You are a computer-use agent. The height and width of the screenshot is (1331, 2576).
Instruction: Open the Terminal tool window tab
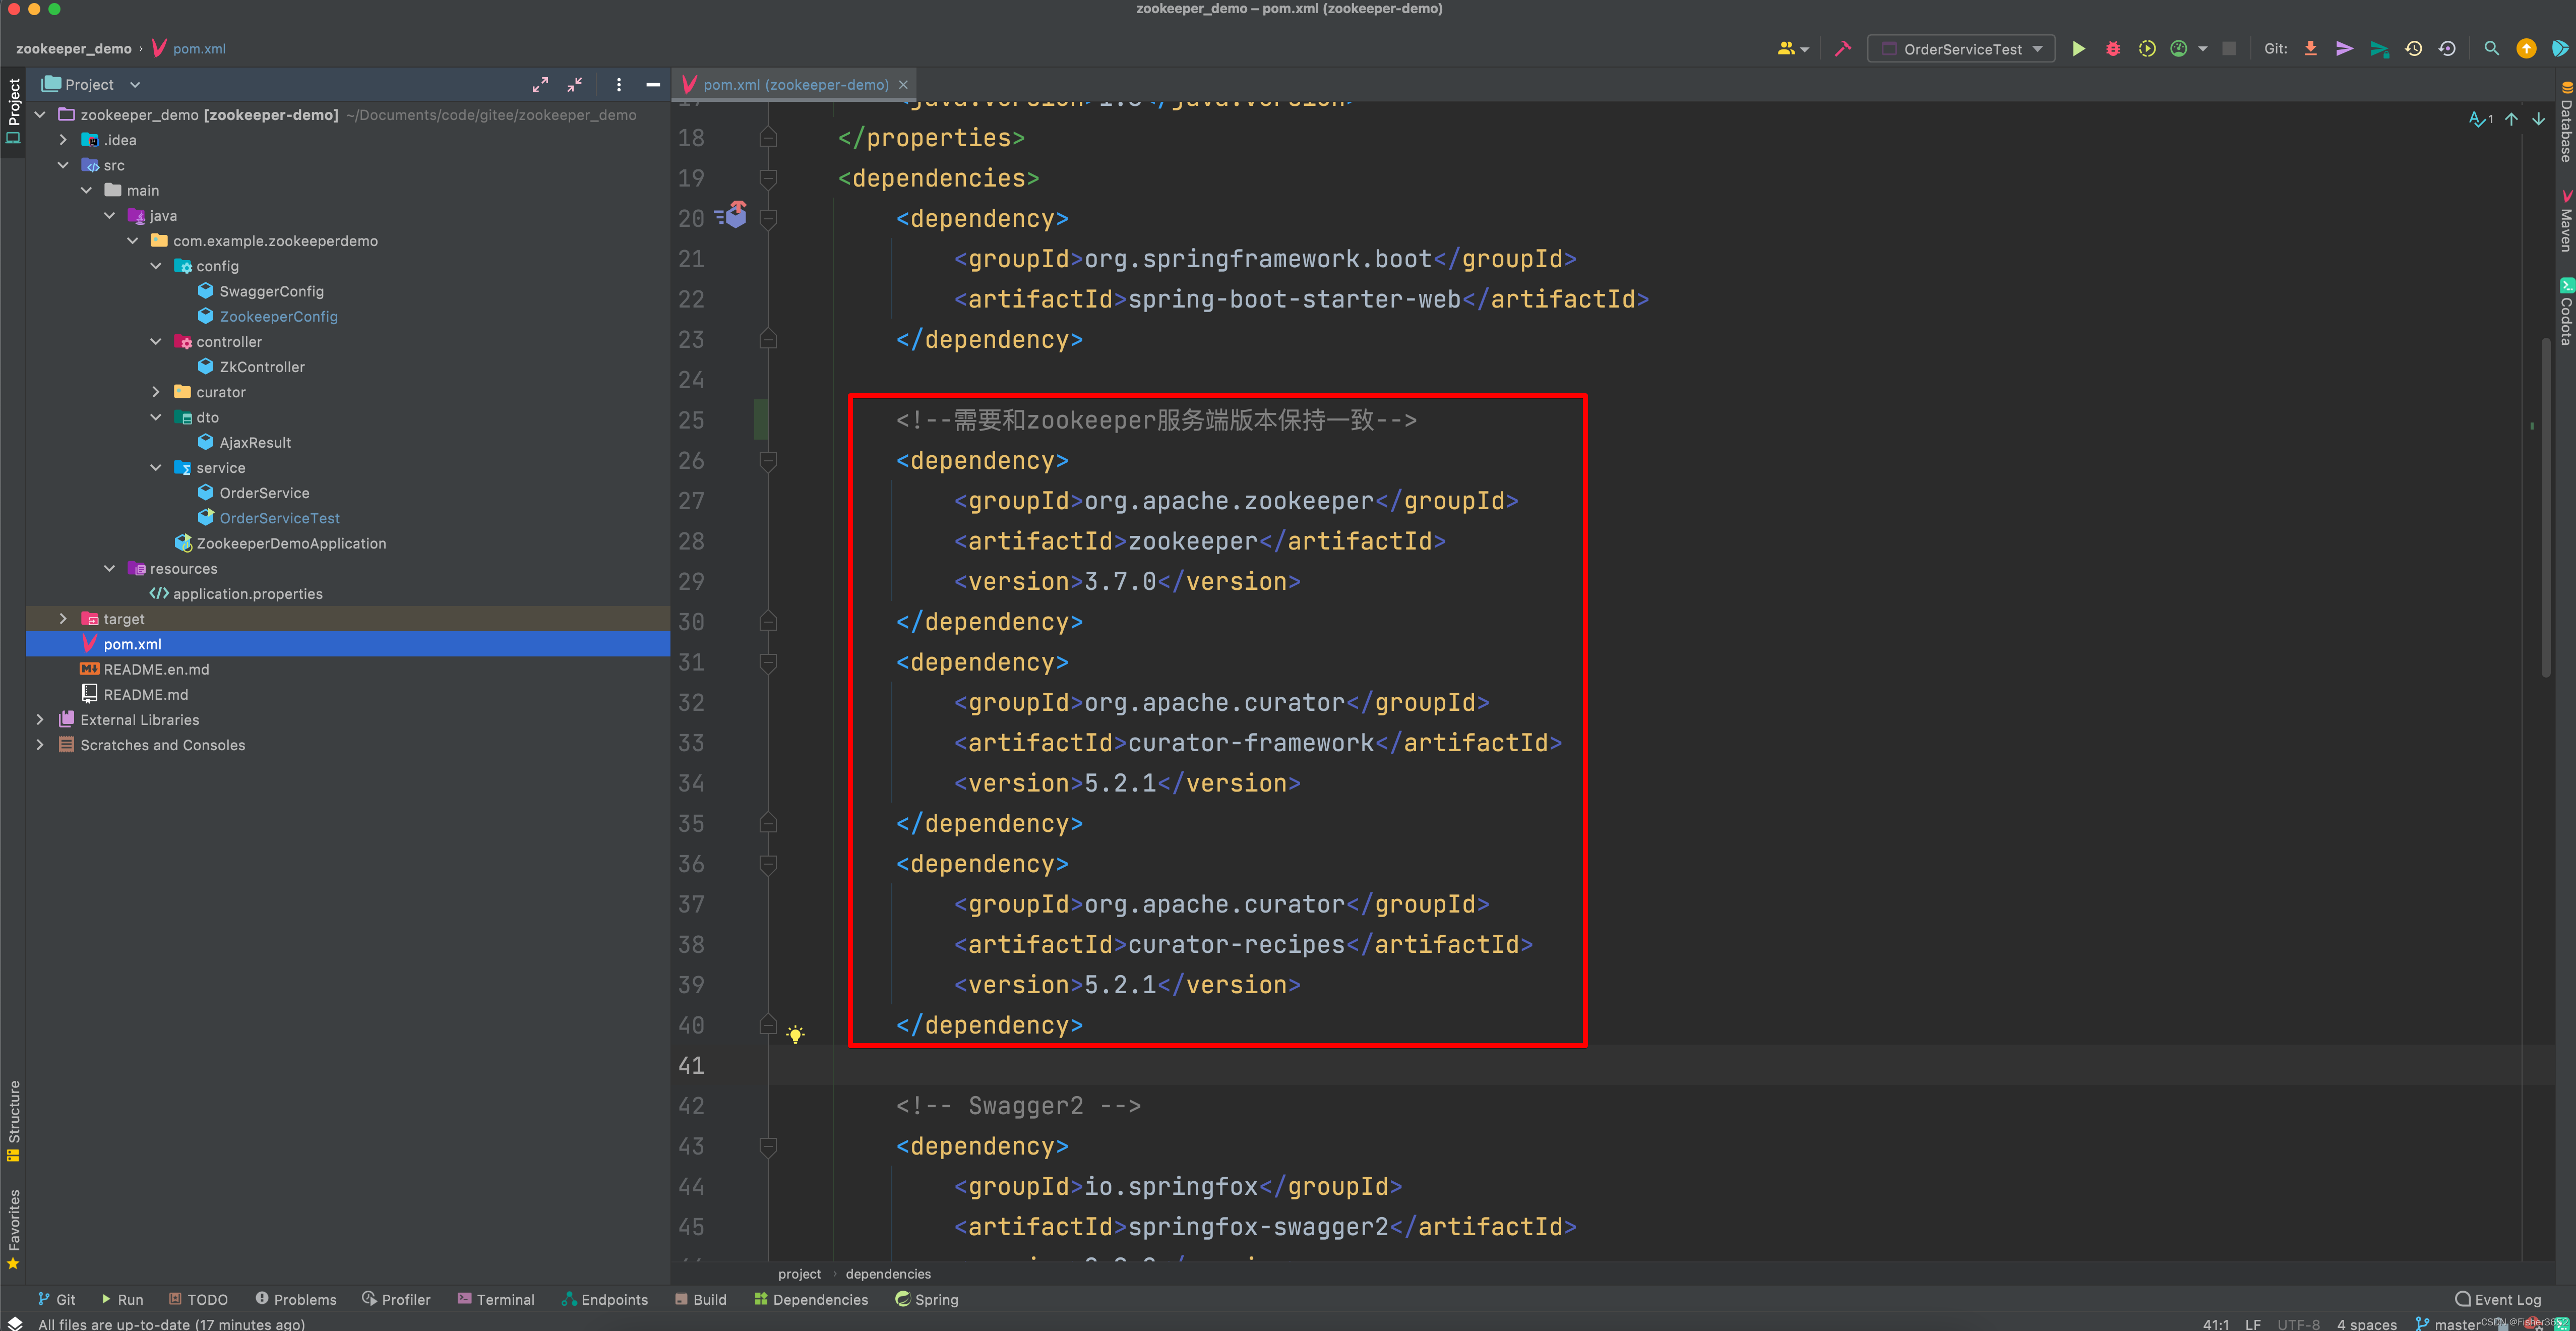[x=496, y=1299]
